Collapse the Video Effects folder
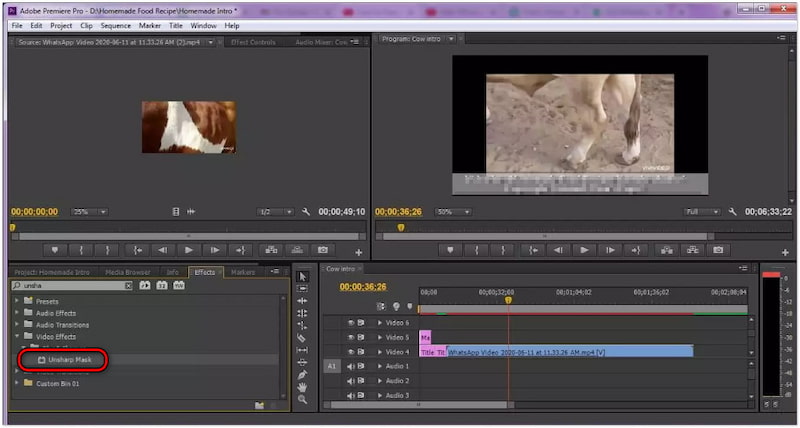The height and width of the screenshot is (428, 800). [17, 336]
